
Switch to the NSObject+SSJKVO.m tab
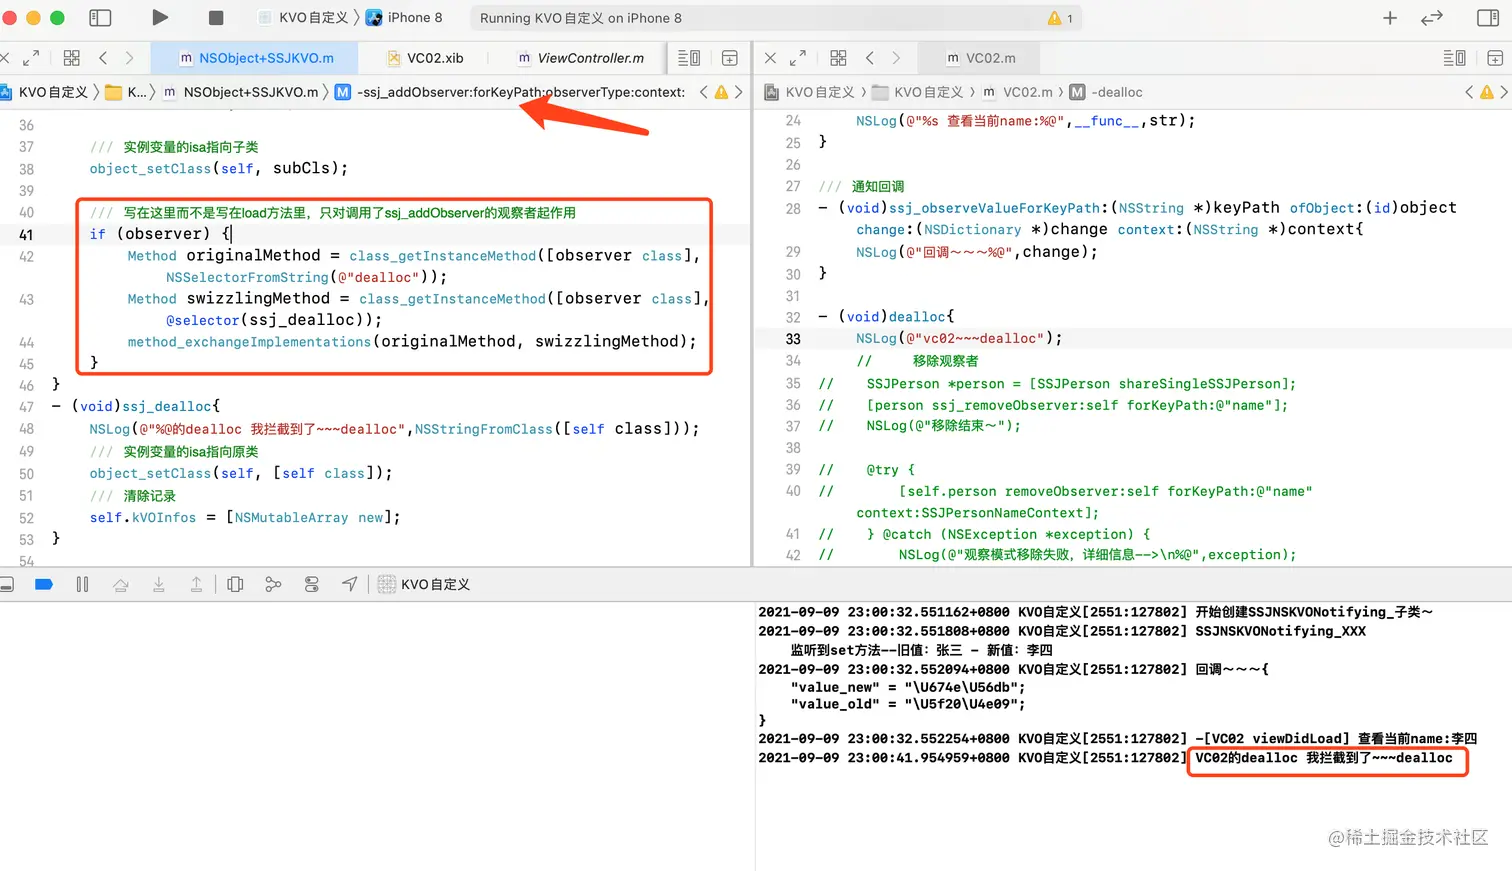click(256, 58)
